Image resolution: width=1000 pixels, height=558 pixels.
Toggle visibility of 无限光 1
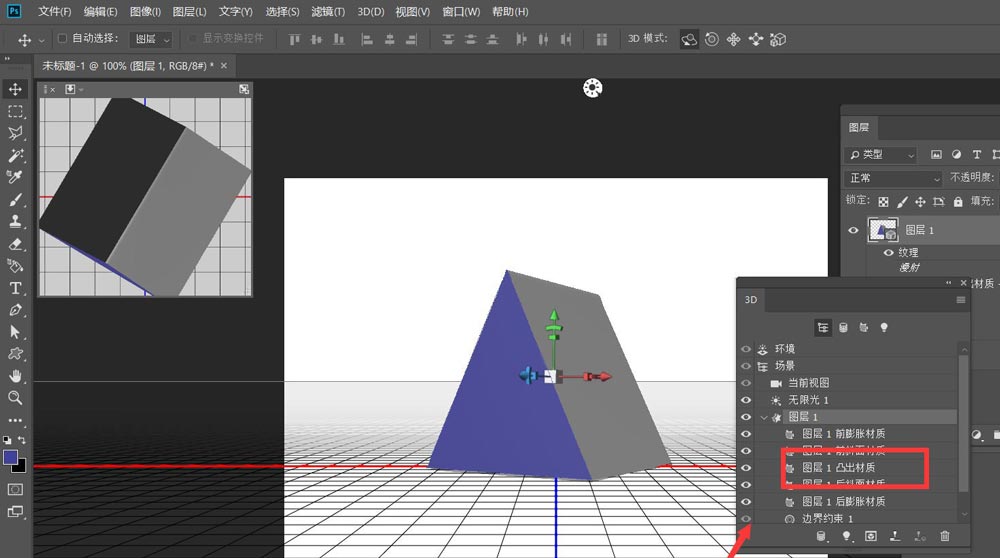coord(745,400)
